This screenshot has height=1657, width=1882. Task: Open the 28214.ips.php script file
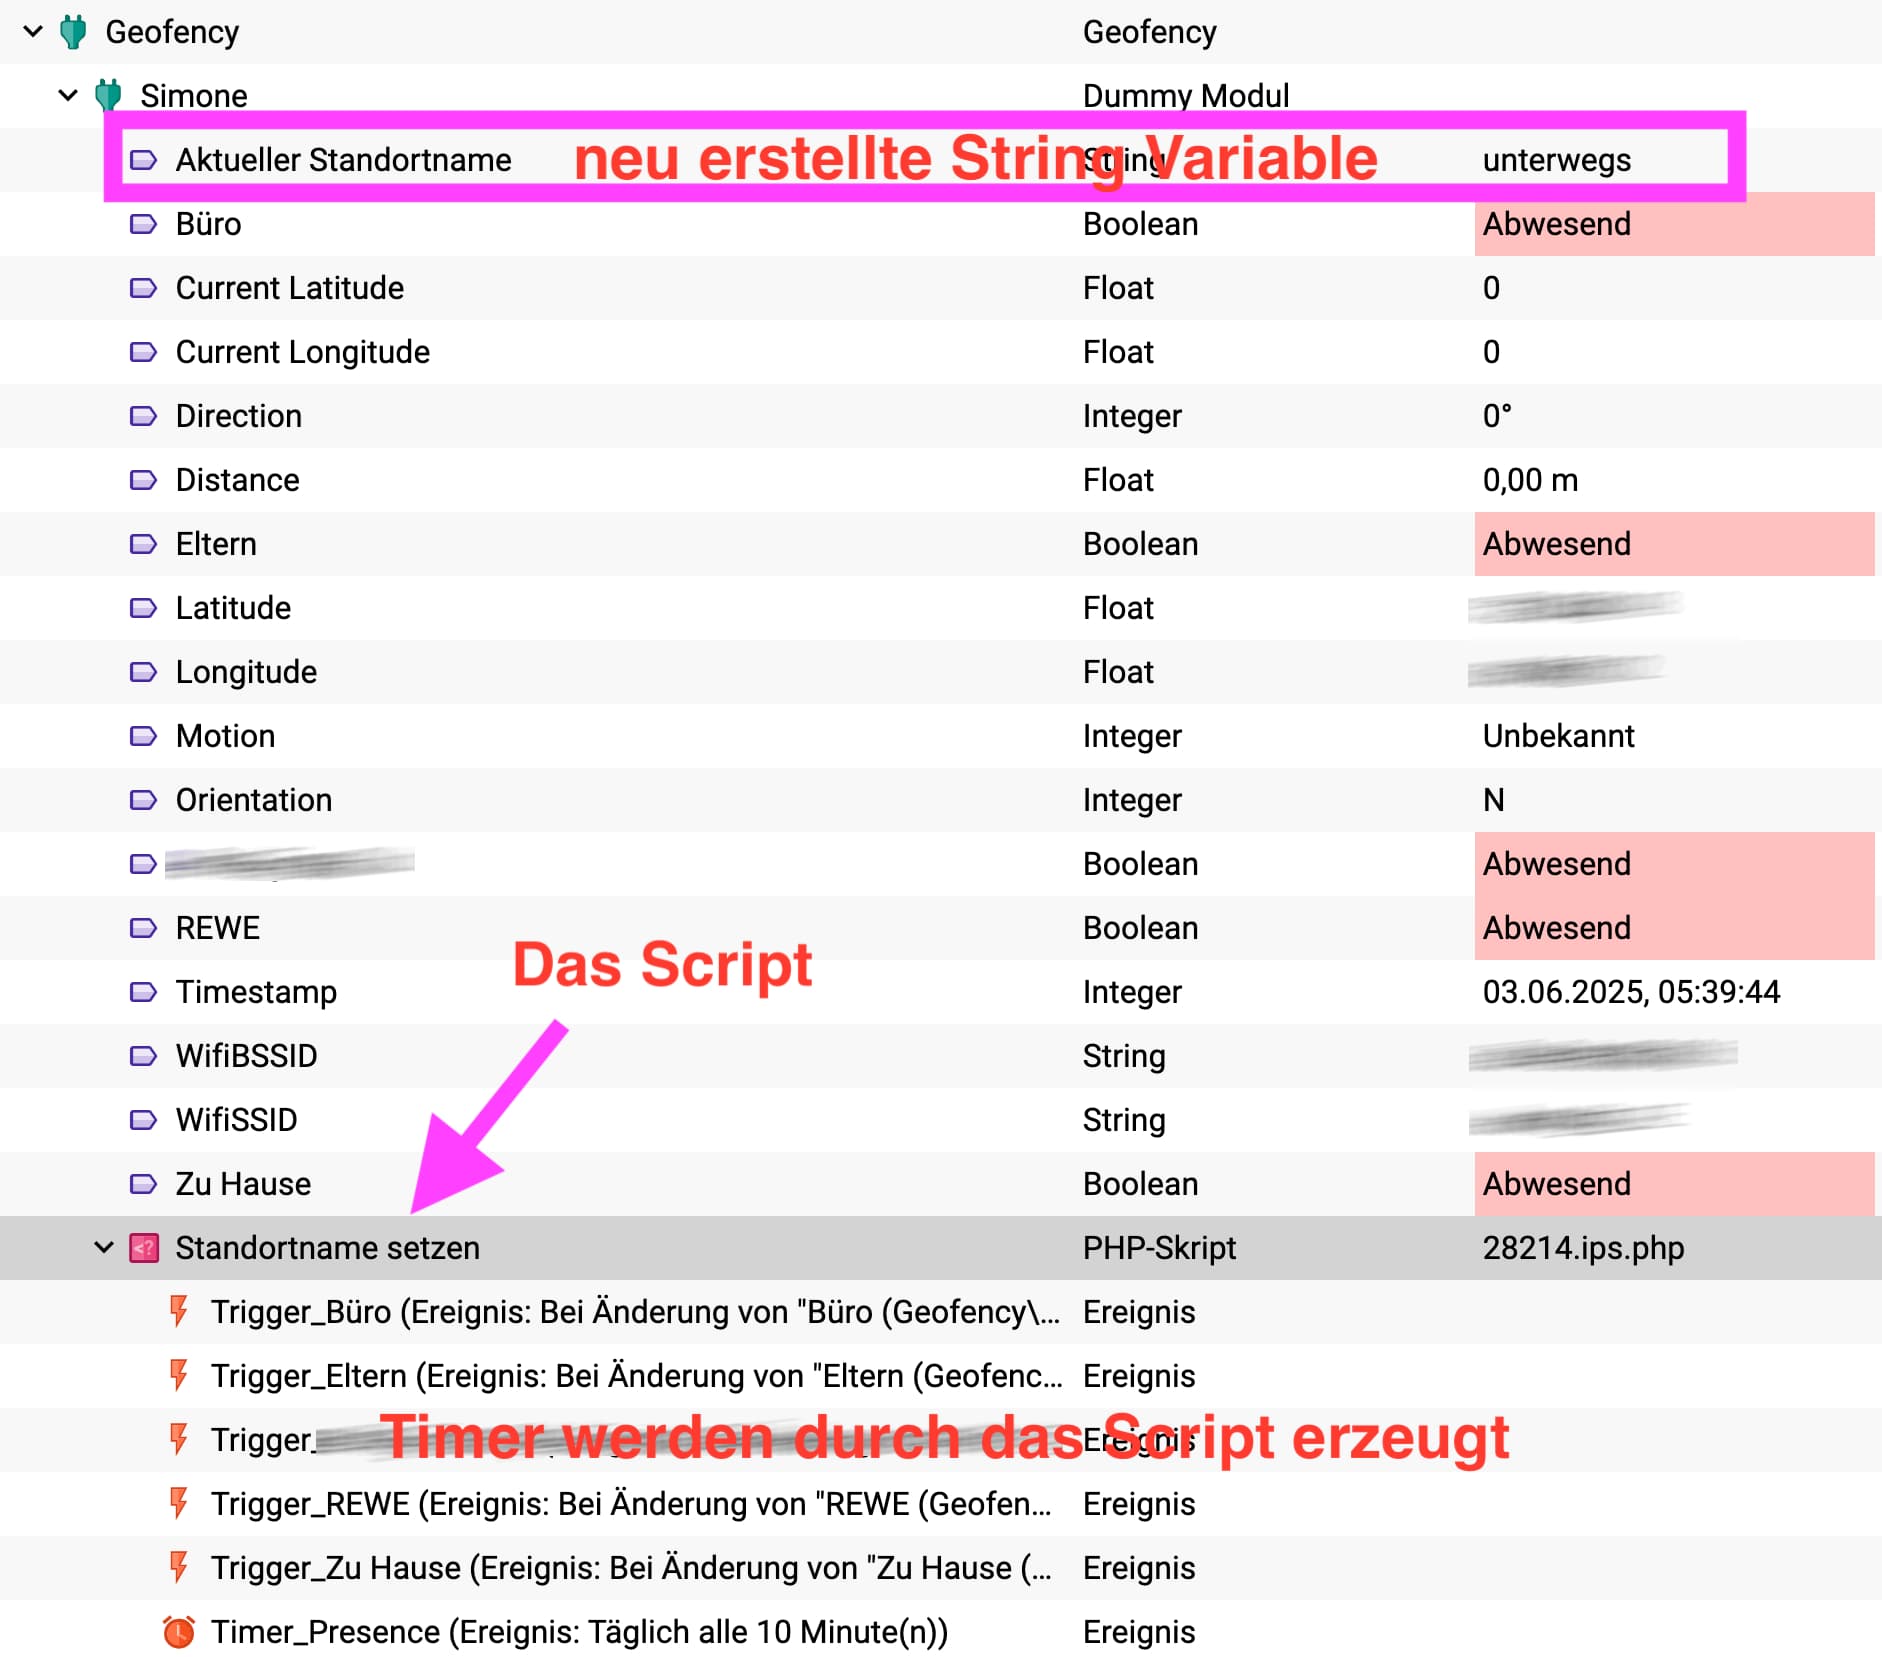(1583, 1248)
